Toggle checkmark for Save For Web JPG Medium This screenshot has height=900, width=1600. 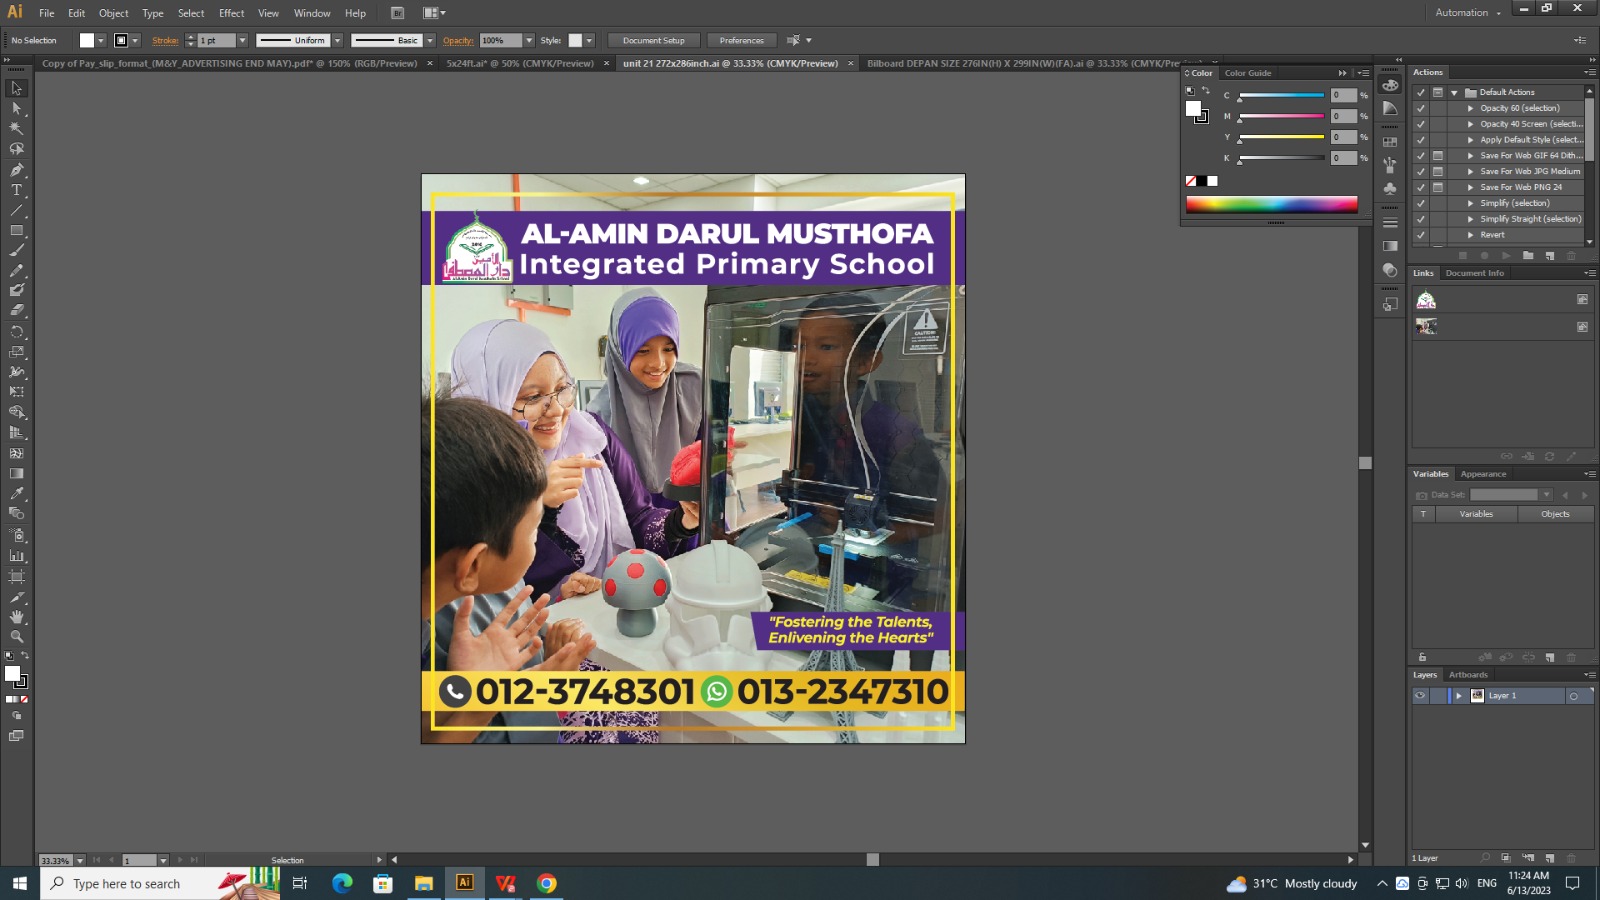[1421, 171]
